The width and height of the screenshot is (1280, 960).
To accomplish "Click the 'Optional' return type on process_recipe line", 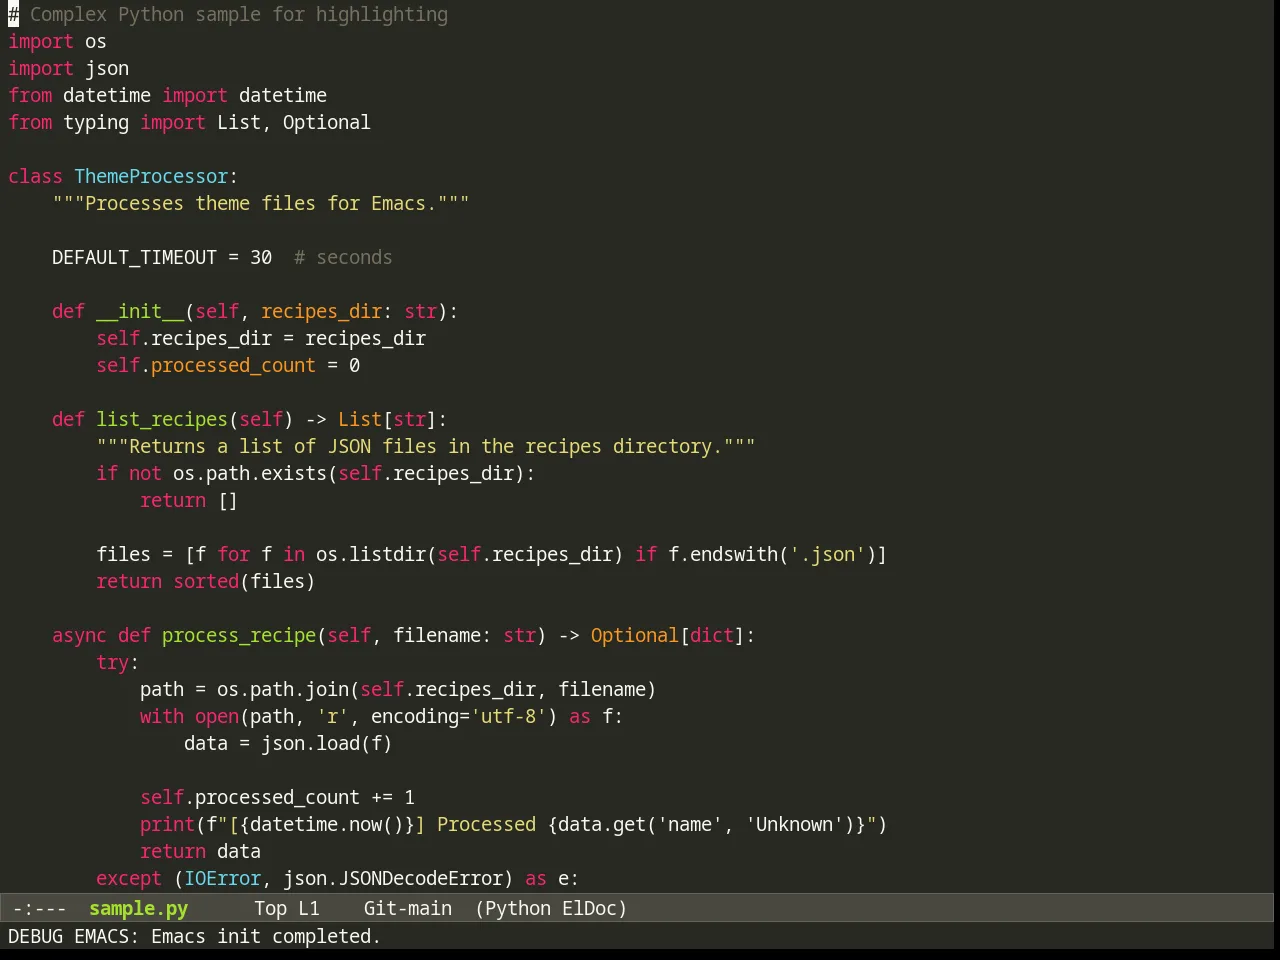I will point(635,635).
